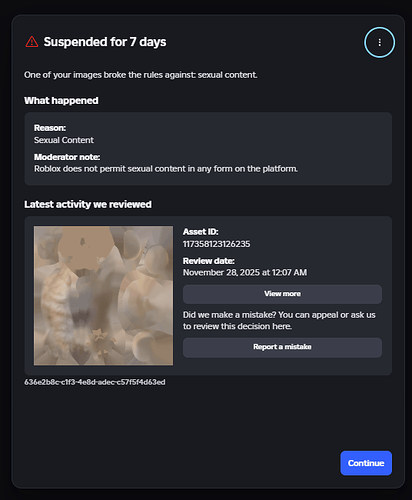Click Report a mistake button

point(282,347)
